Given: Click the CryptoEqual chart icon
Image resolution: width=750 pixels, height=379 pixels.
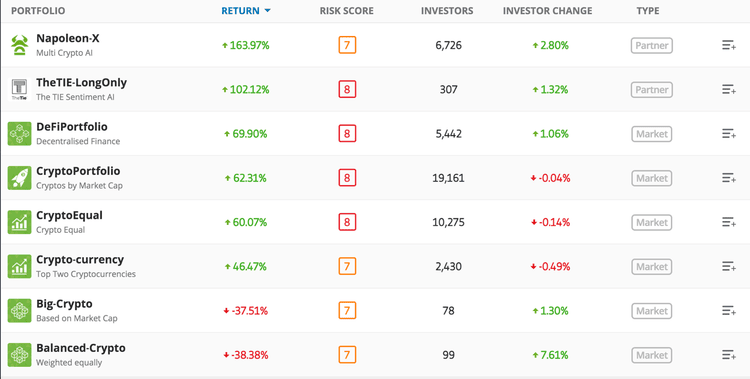Looking at the screenshot, I should pyautogui.click(x=20, y=223).
